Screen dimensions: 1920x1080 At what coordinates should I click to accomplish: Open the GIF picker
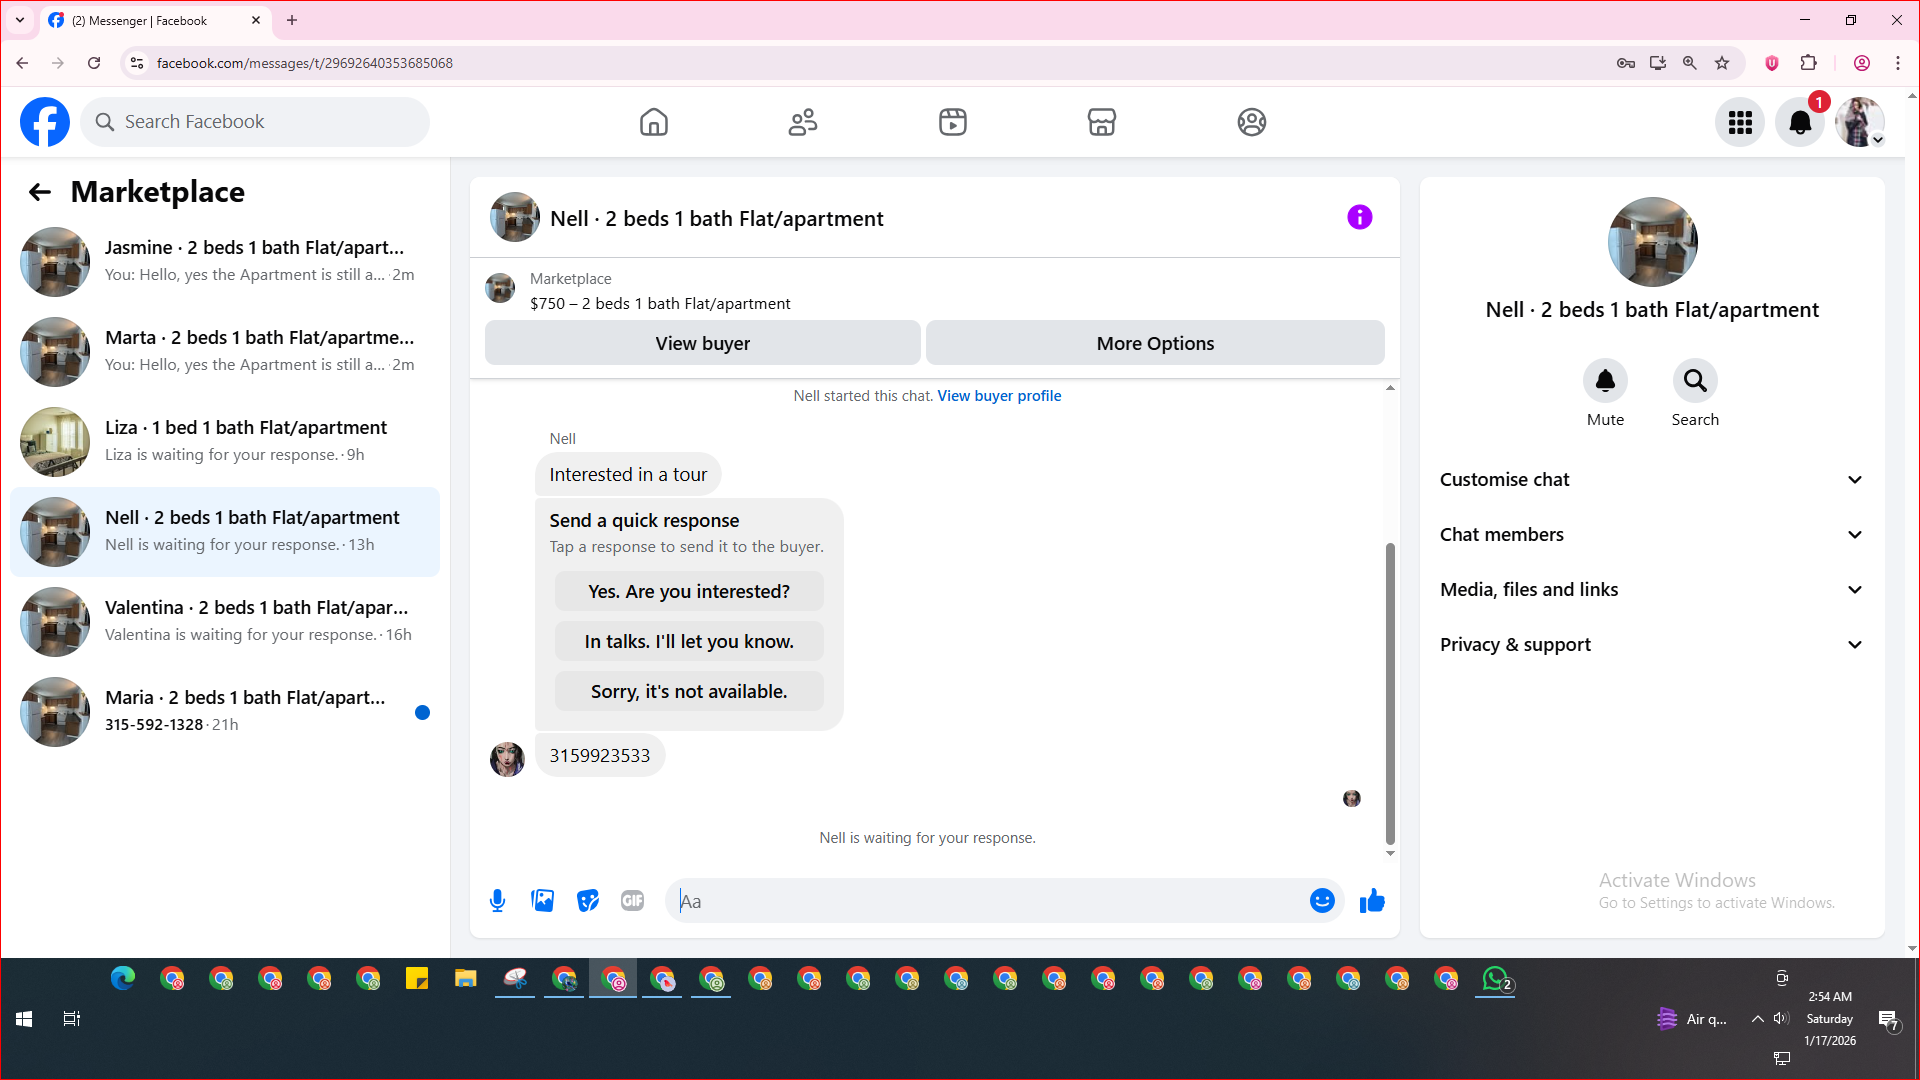[632, 901]
